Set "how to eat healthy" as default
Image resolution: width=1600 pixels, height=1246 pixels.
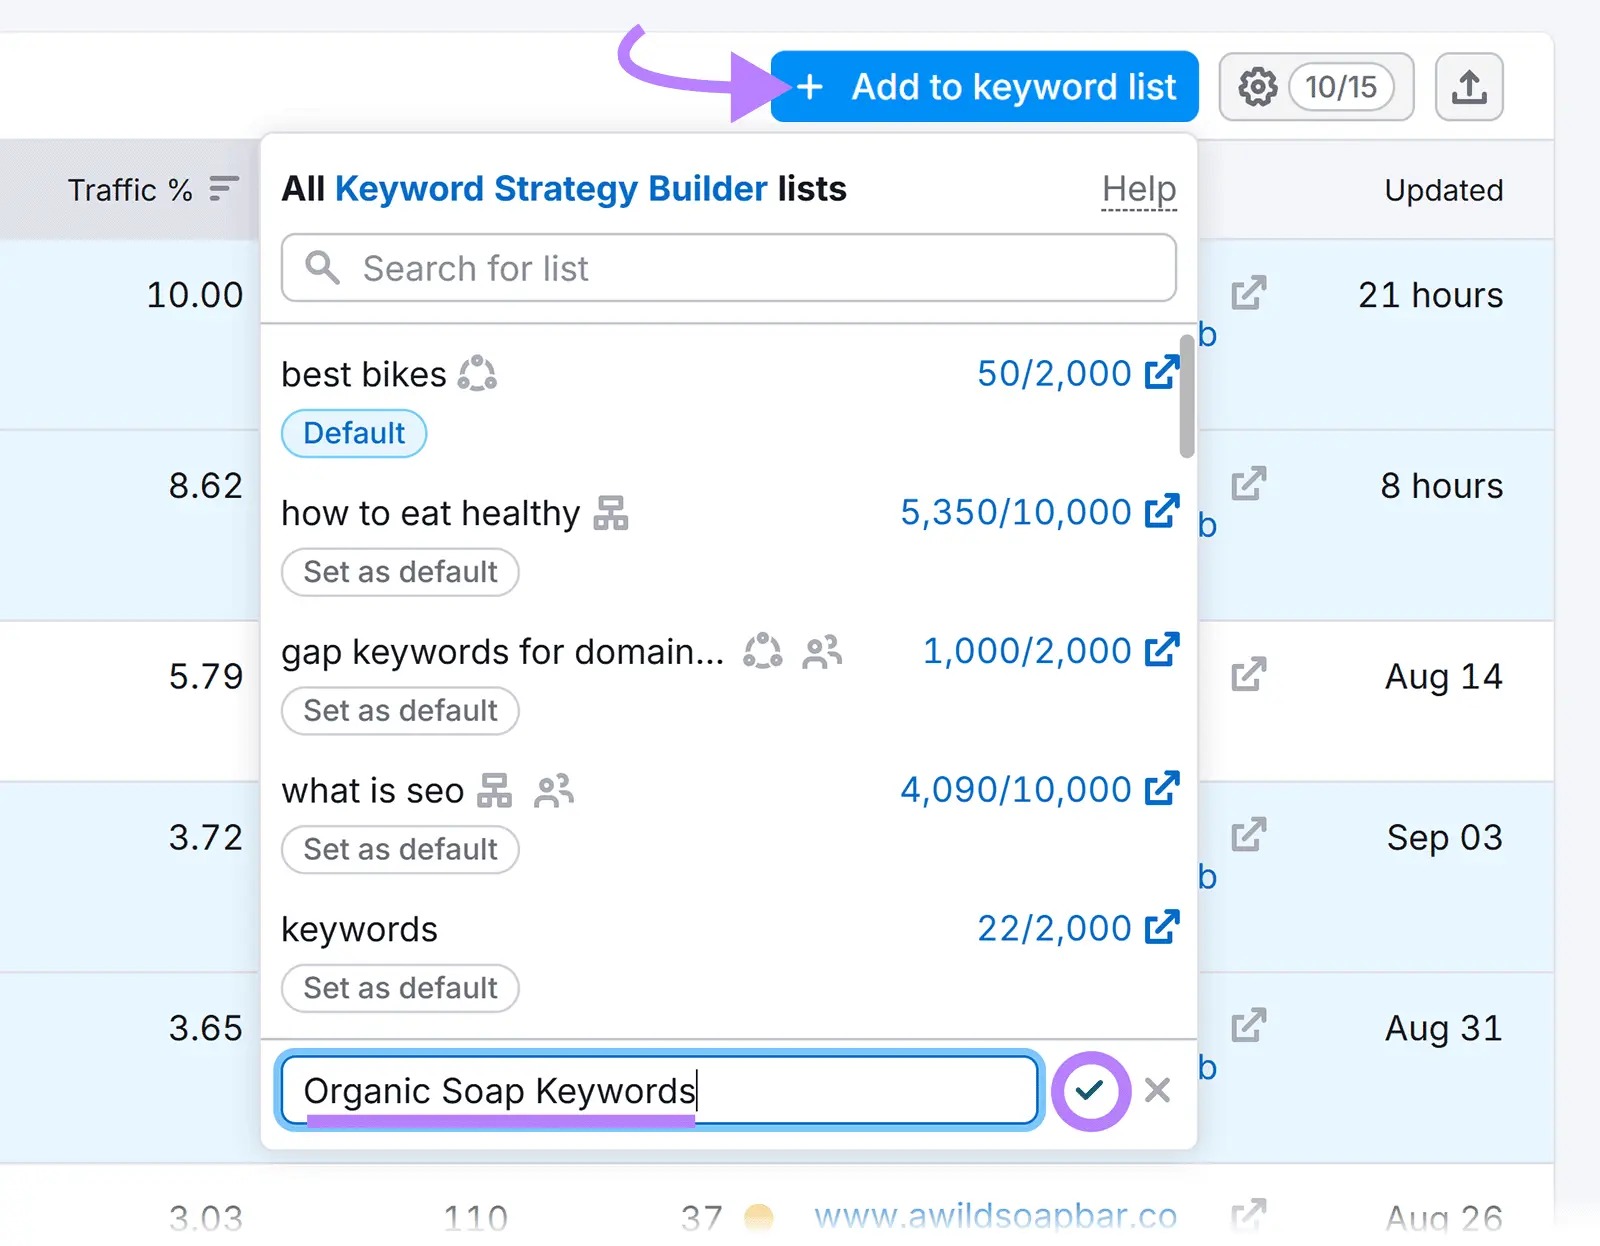[x=399, y=572]
